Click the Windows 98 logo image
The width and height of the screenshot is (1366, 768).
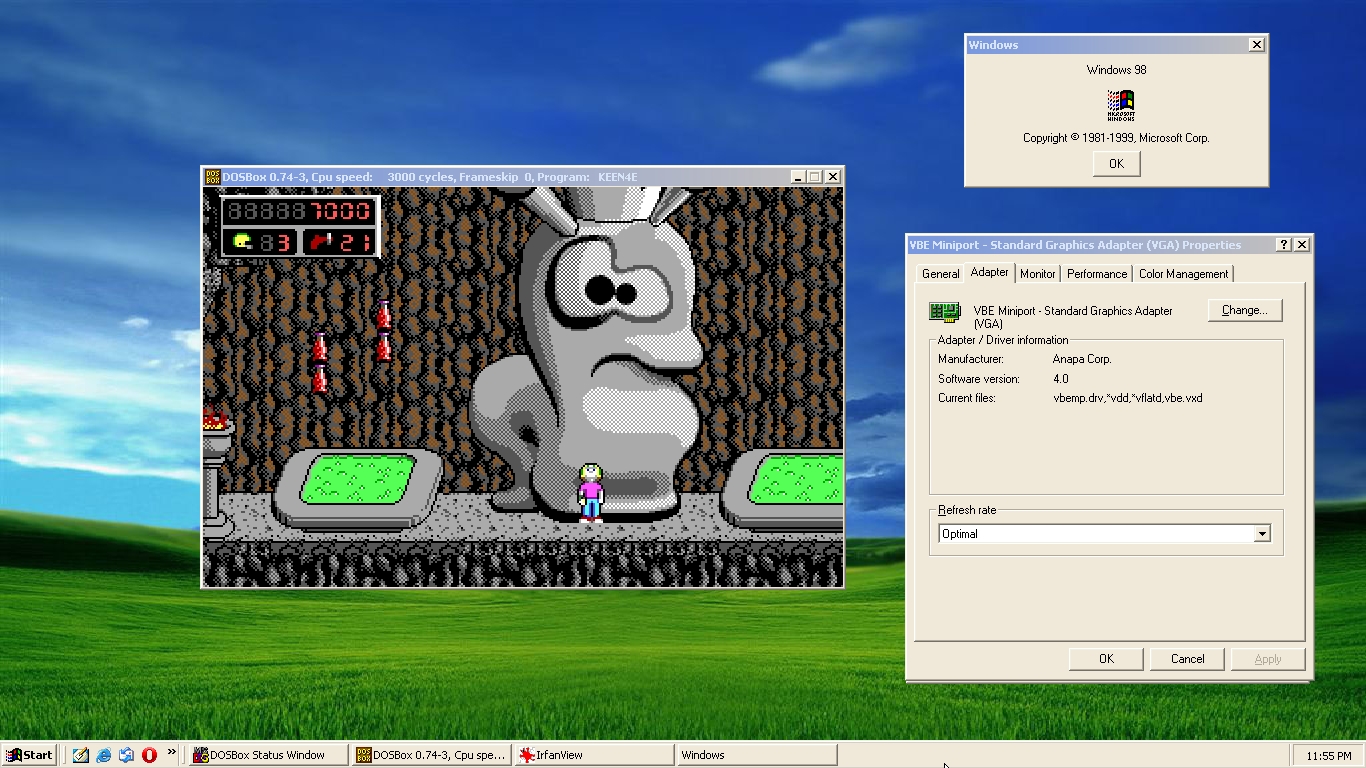(1121, 105)
